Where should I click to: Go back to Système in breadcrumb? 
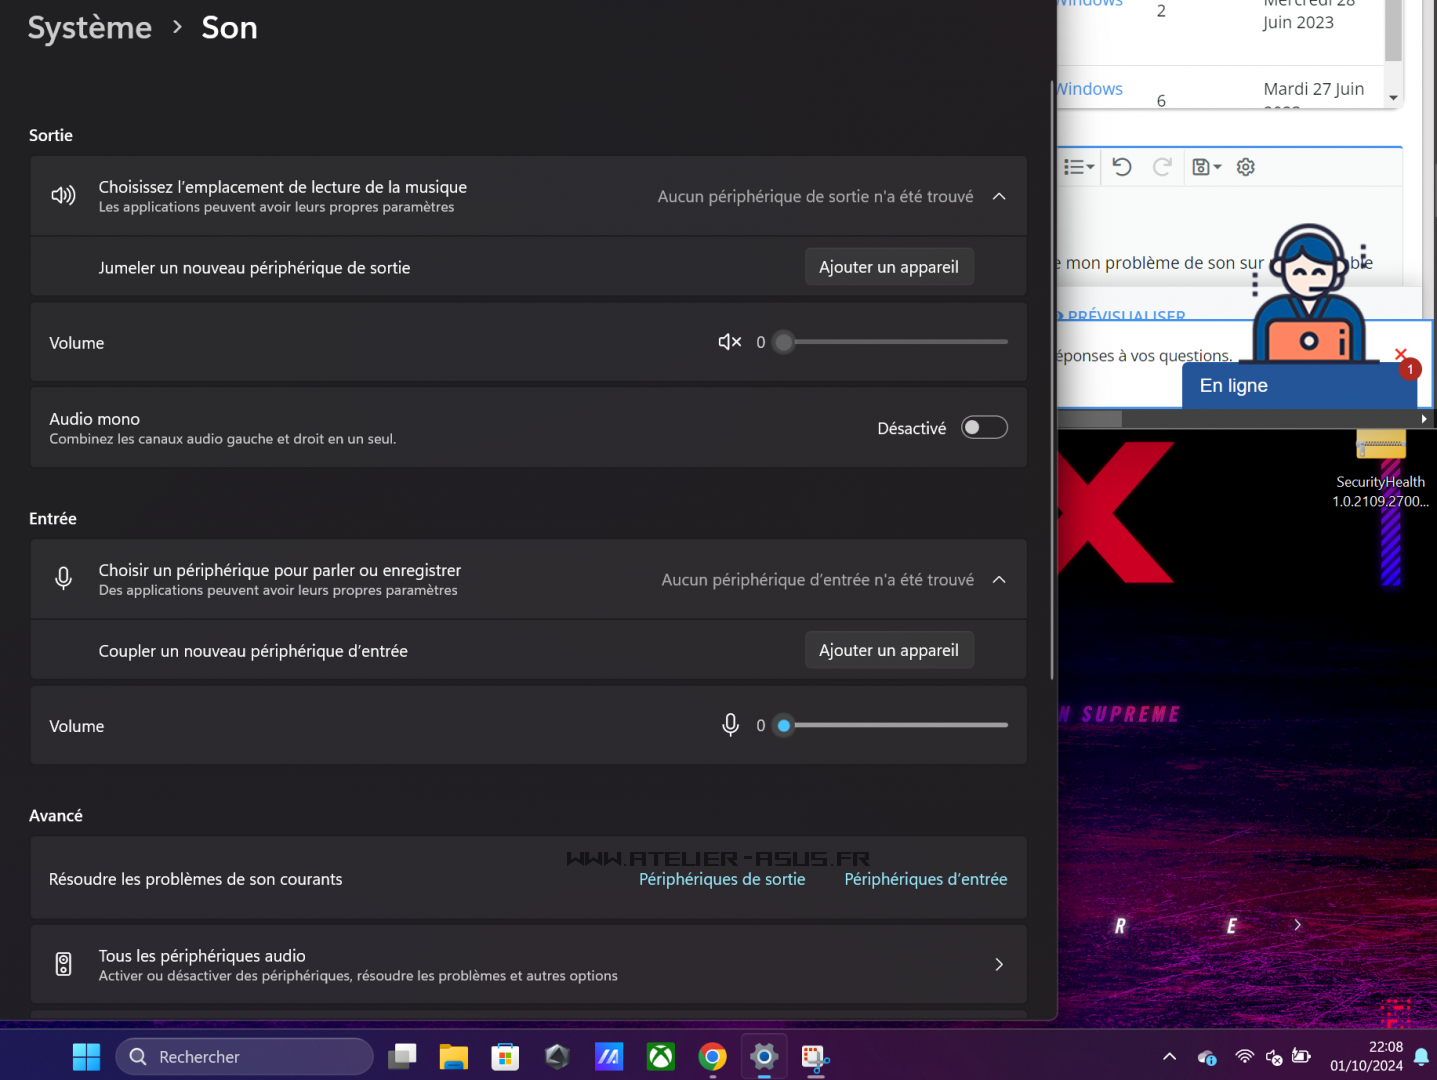click(90, 28)
